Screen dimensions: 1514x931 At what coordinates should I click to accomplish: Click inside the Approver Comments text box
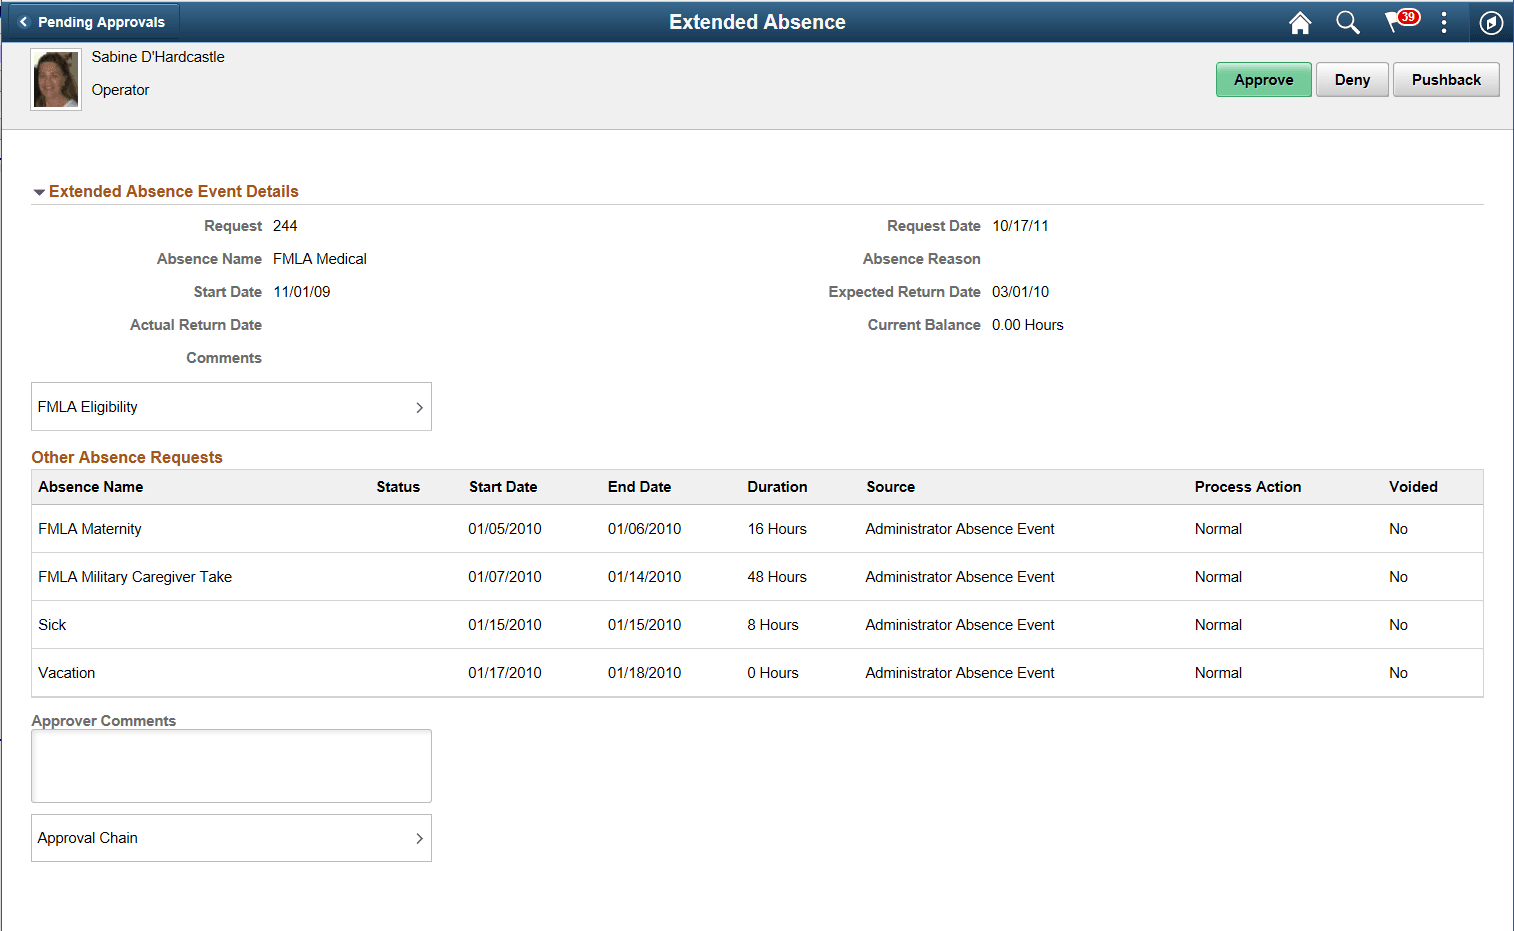[231, 766]
